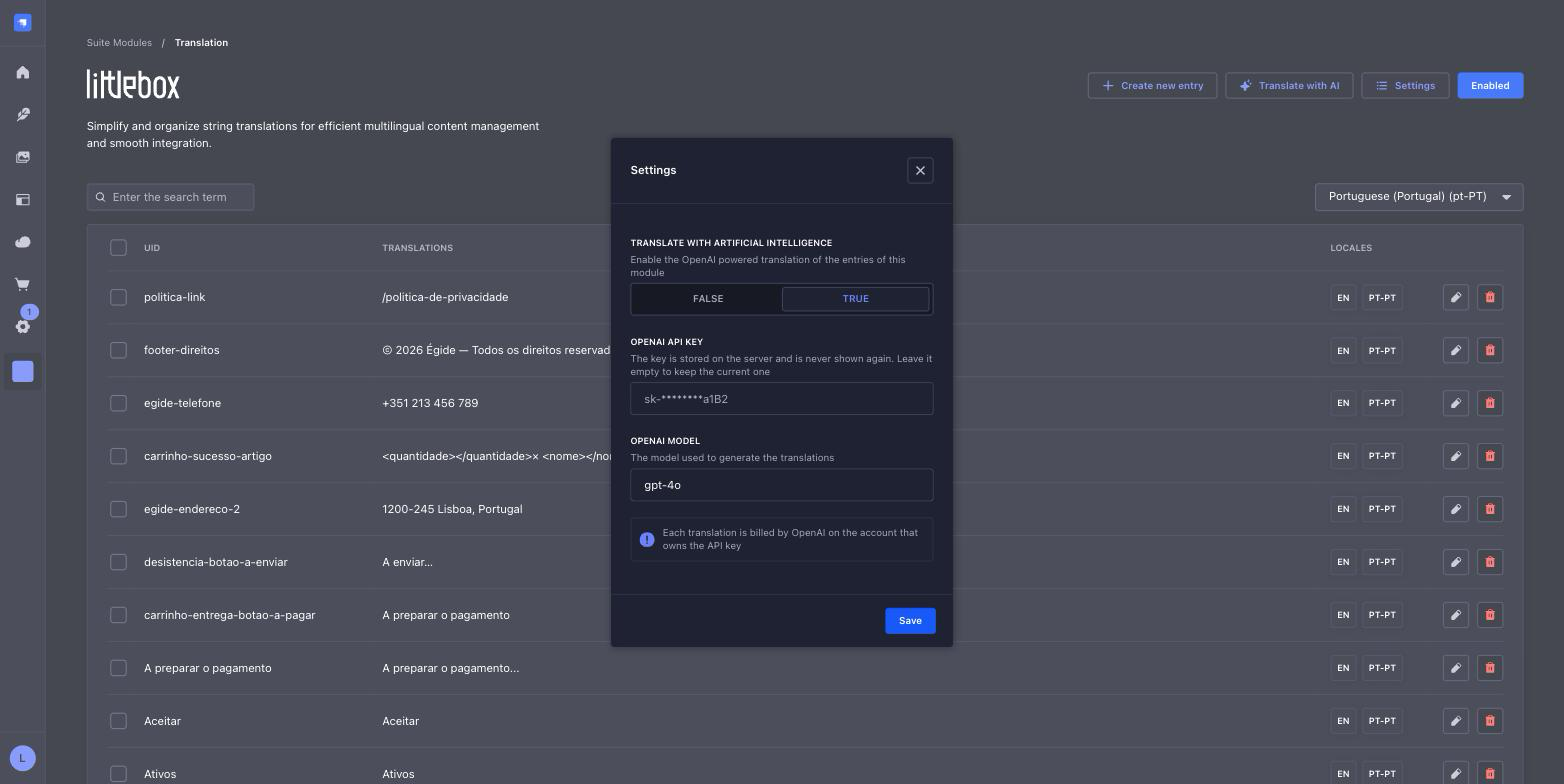Click the OpenAI API key input field

pyautogui.click(x=782, y=399)
